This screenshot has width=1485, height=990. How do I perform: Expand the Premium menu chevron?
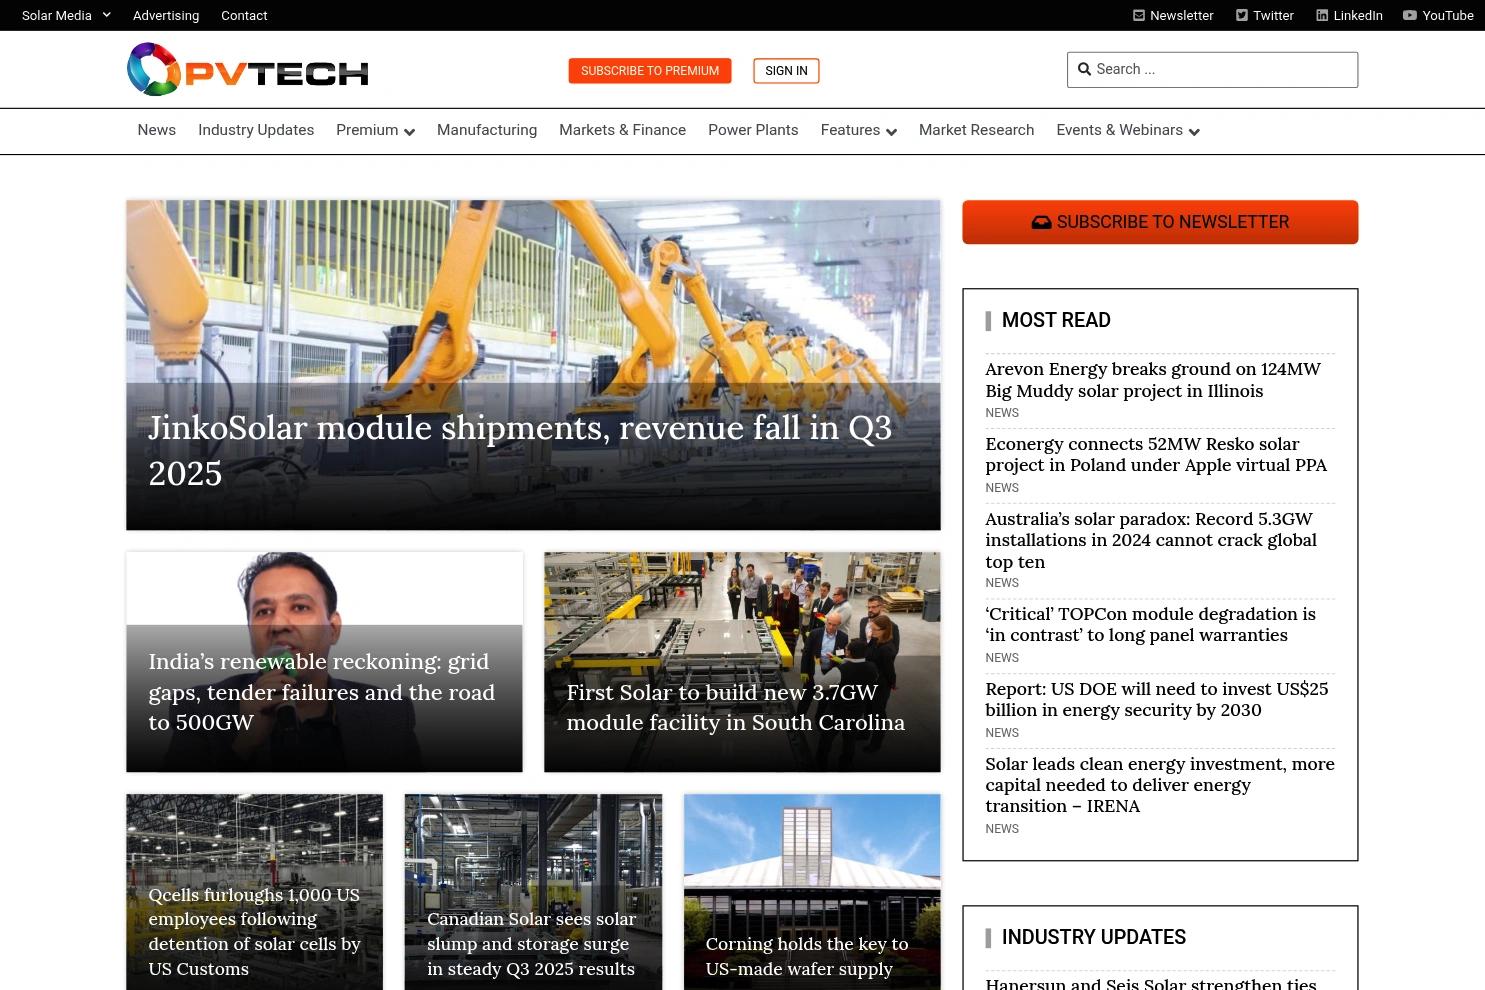point(409,131)
